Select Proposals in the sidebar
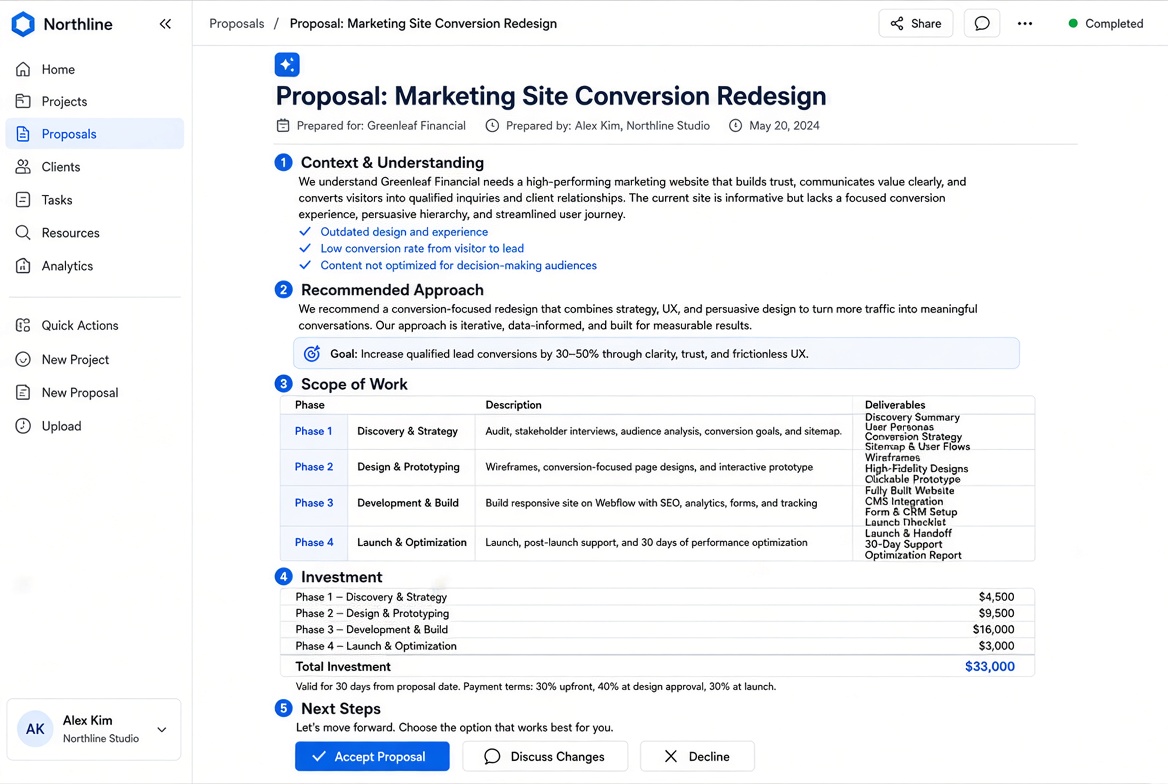Screen dimensions: 1168x784 tap(95, 133)
